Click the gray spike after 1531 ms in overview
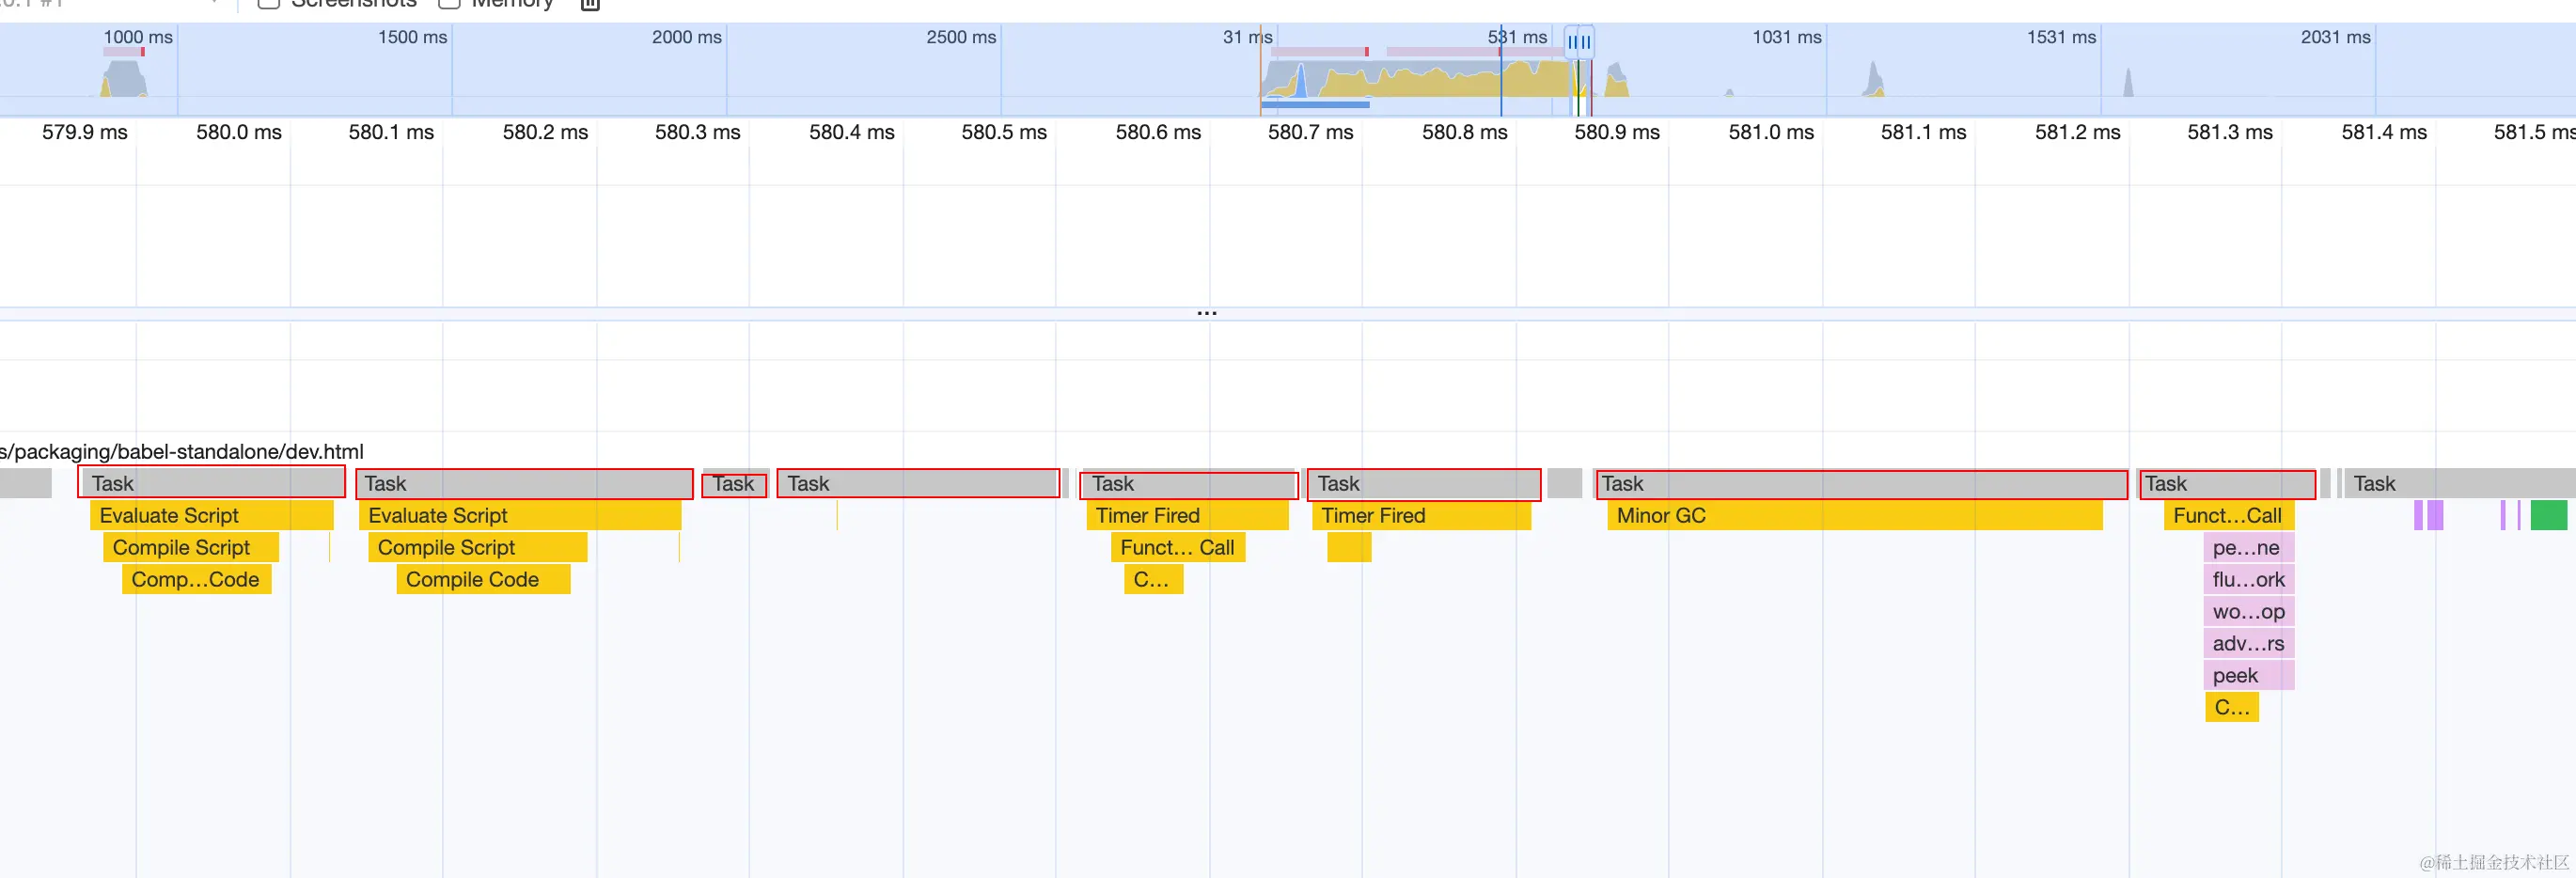This screenshot has height=878, width=2576. point(2128,82)
